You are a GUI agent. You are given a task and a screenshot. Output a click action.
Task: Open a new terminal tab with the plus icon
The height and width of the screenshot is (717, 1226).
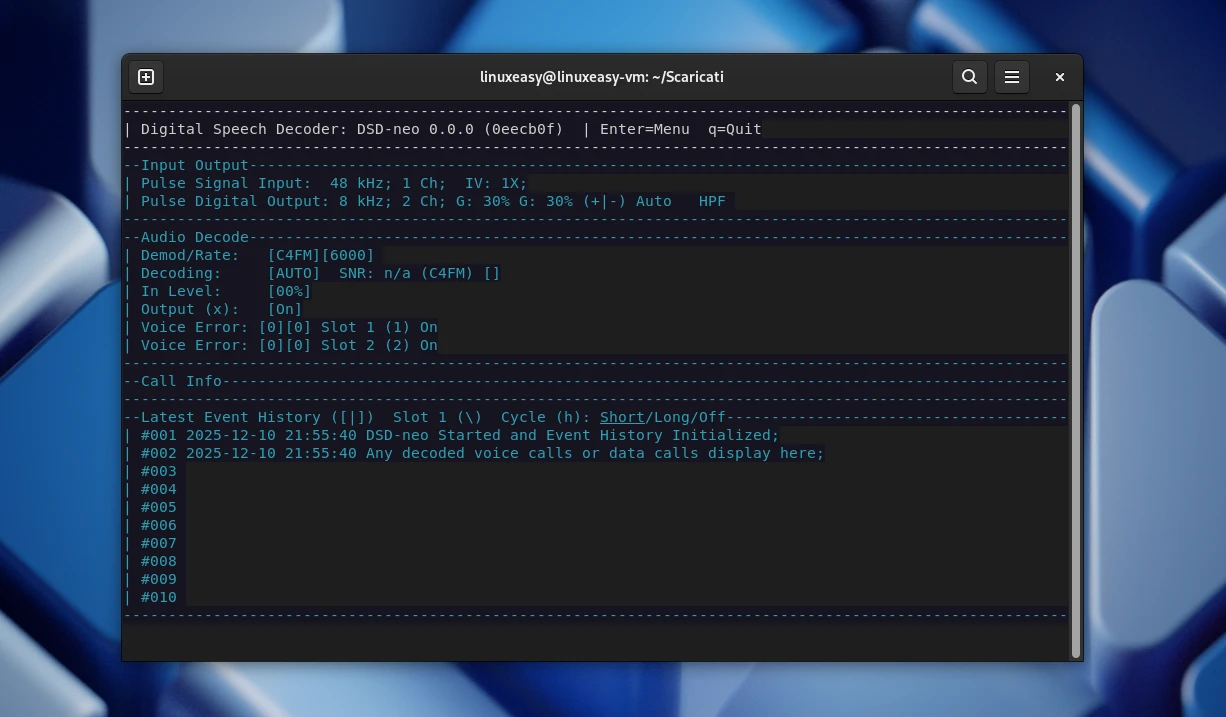145,77
